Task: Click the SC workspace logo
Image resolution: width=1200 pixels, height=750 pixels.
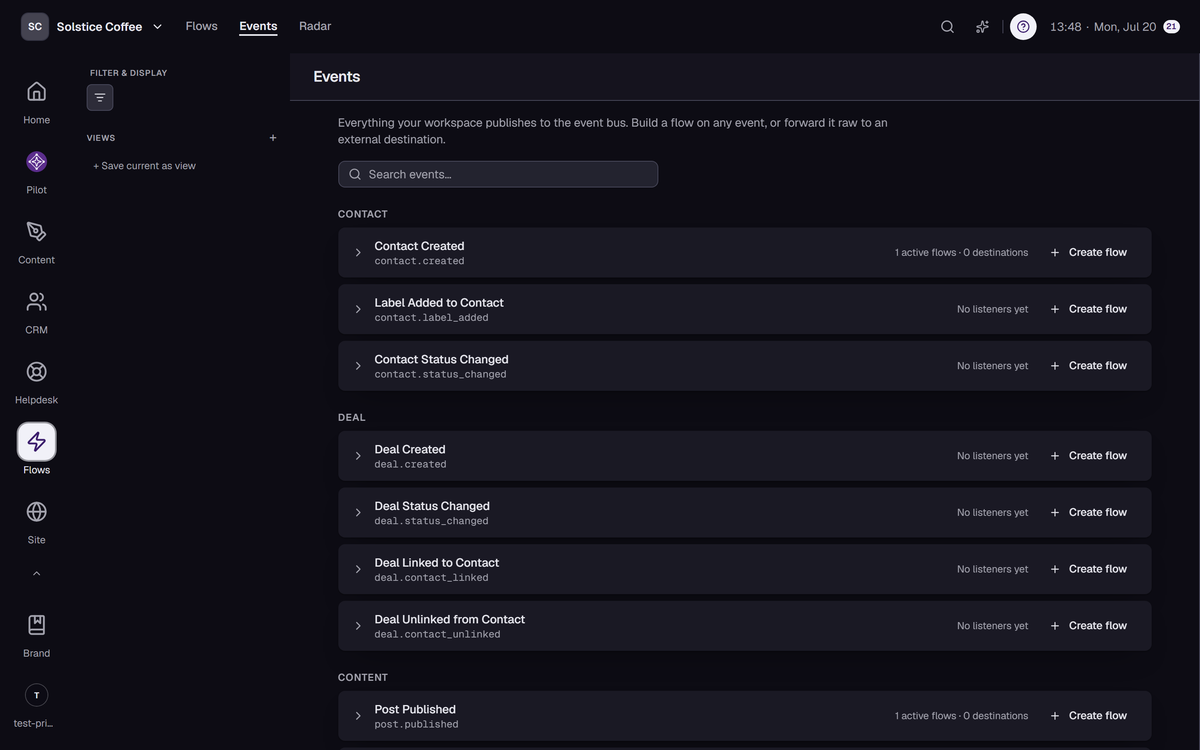Action: pos(35,27)
